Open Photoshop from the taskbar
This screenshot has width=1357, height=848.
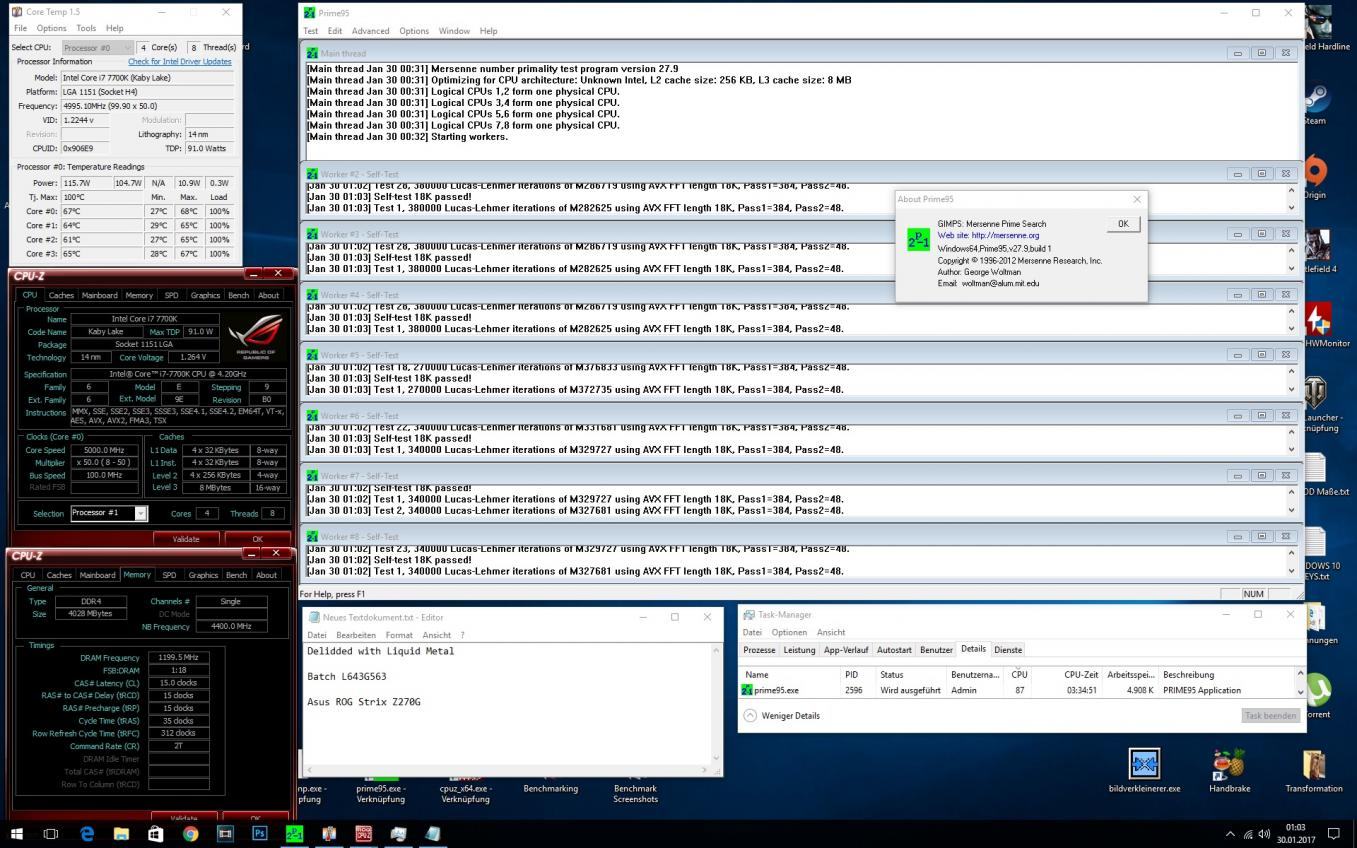[260, 833]
